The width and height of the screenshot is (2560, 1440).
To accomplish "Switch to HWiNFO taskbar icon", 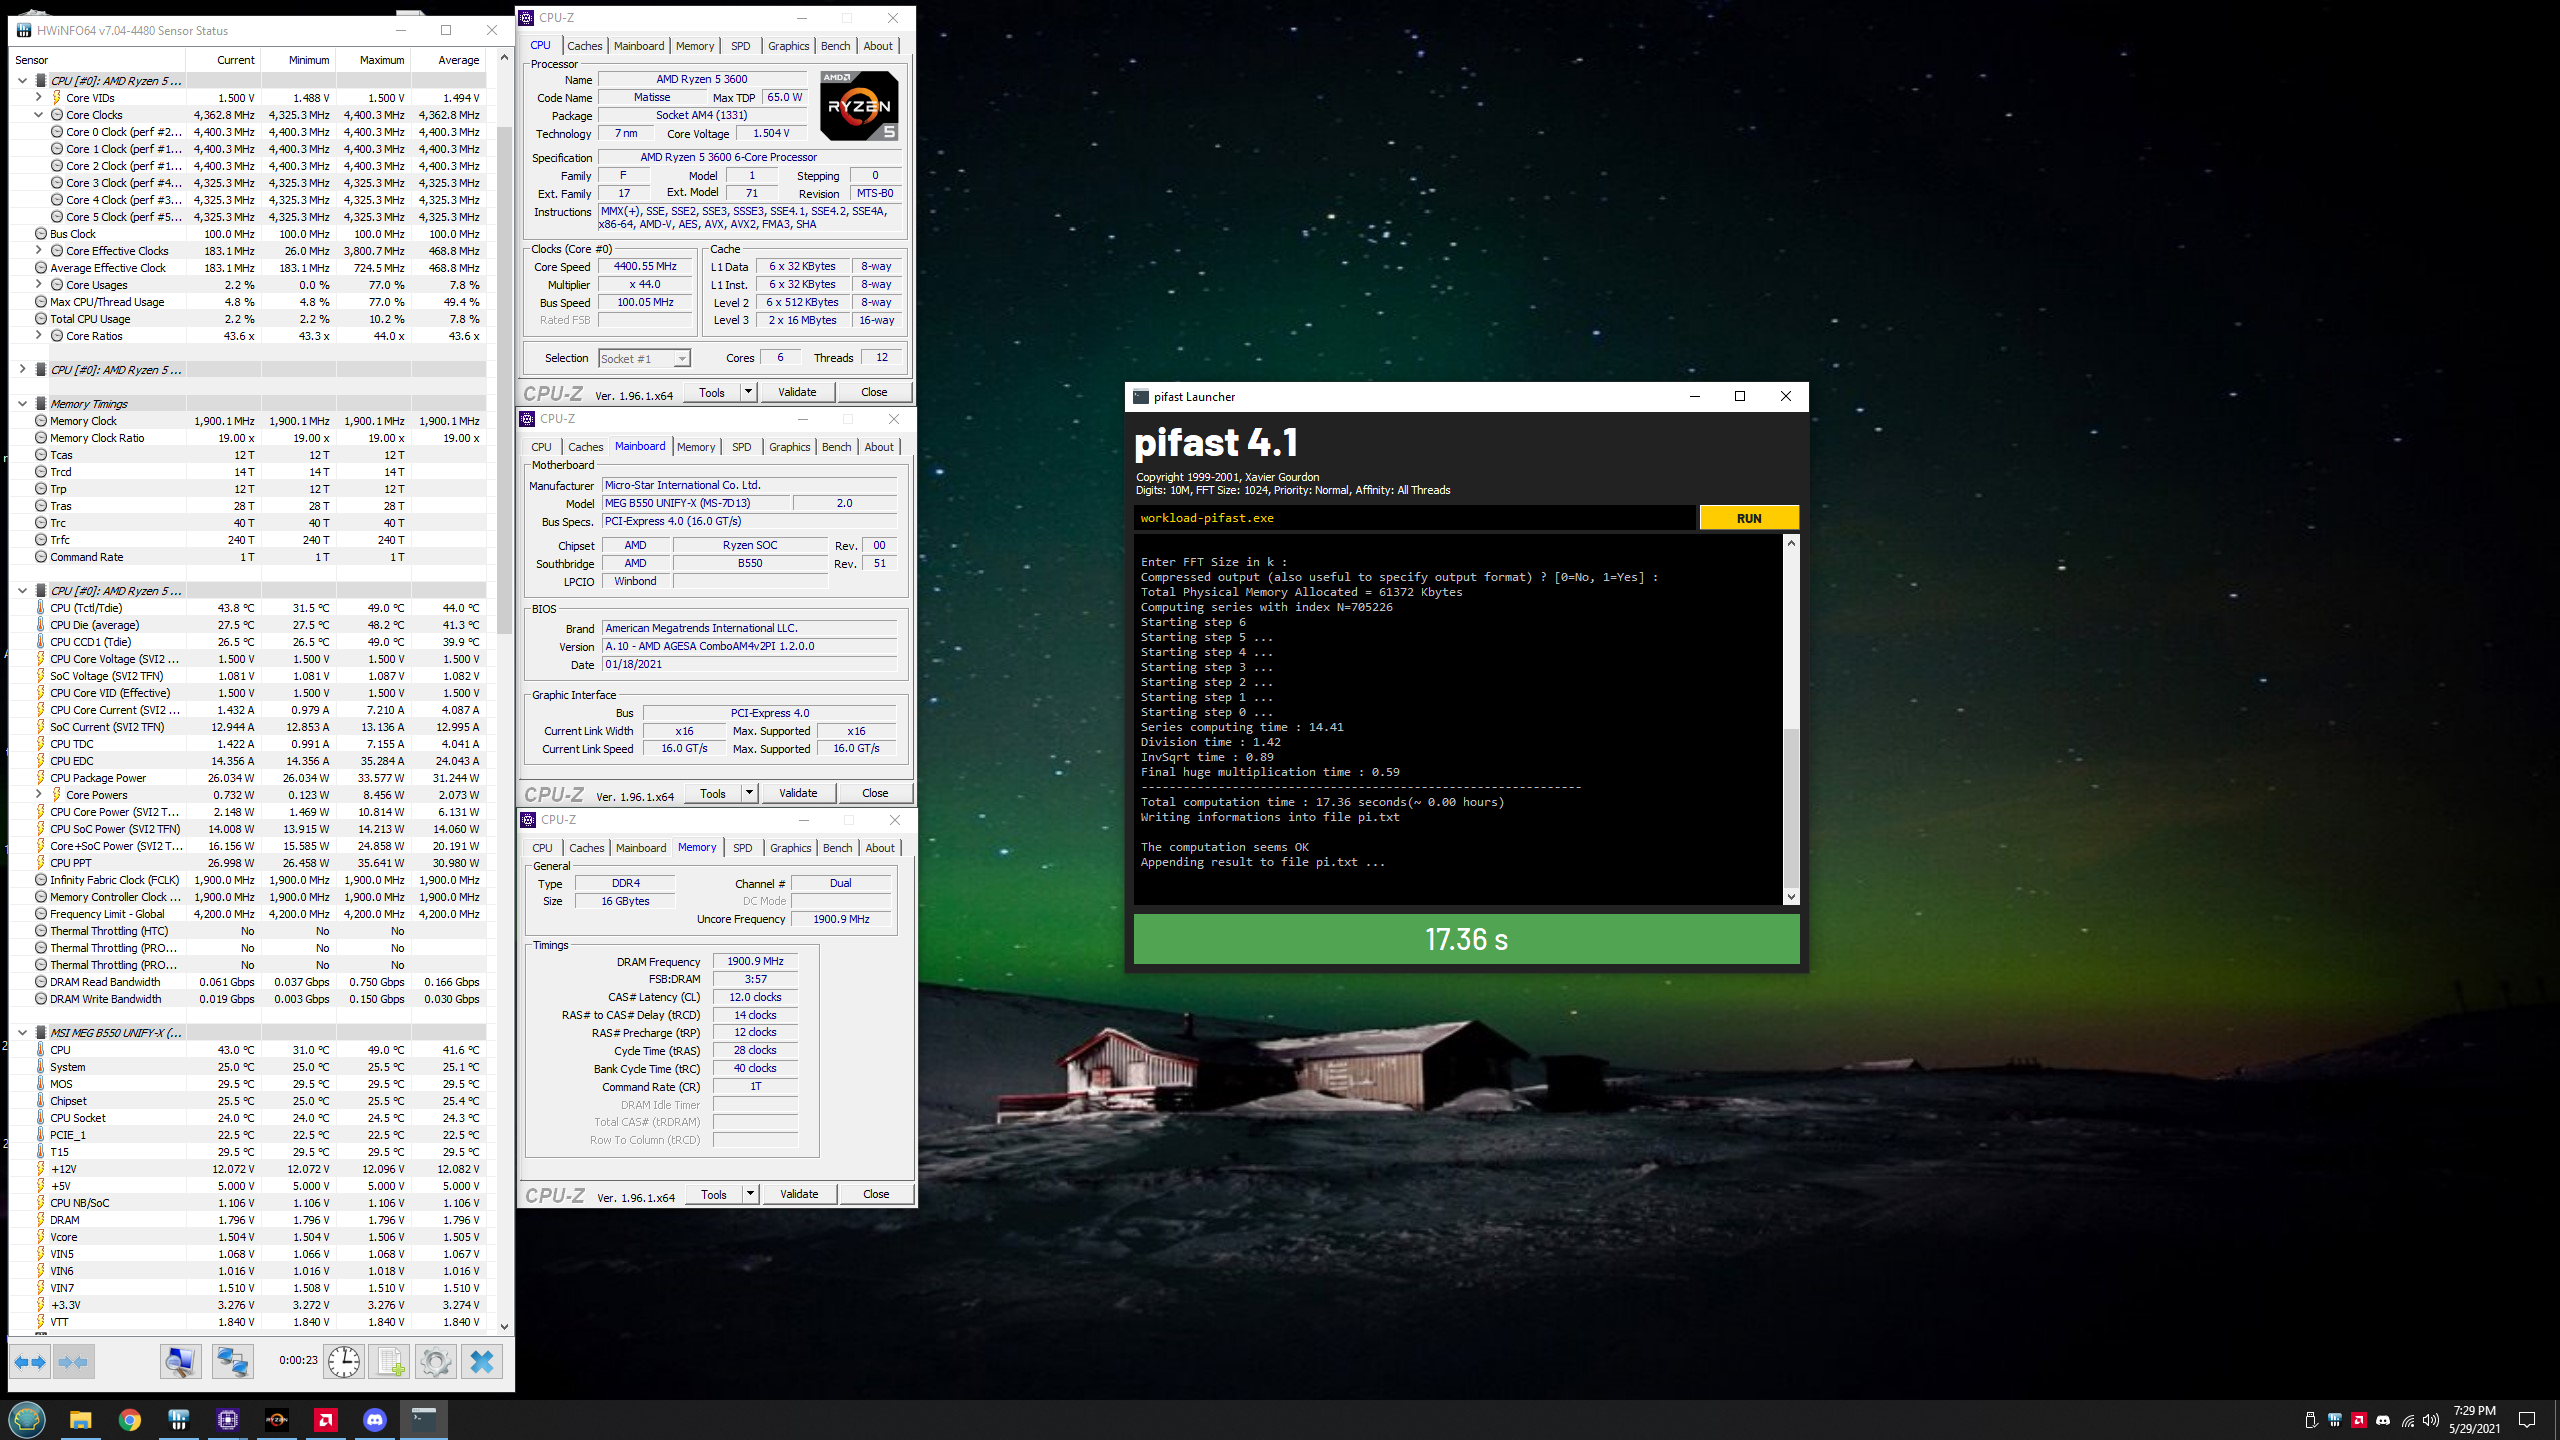I will pyautogui.click(x=179, y=1420).
